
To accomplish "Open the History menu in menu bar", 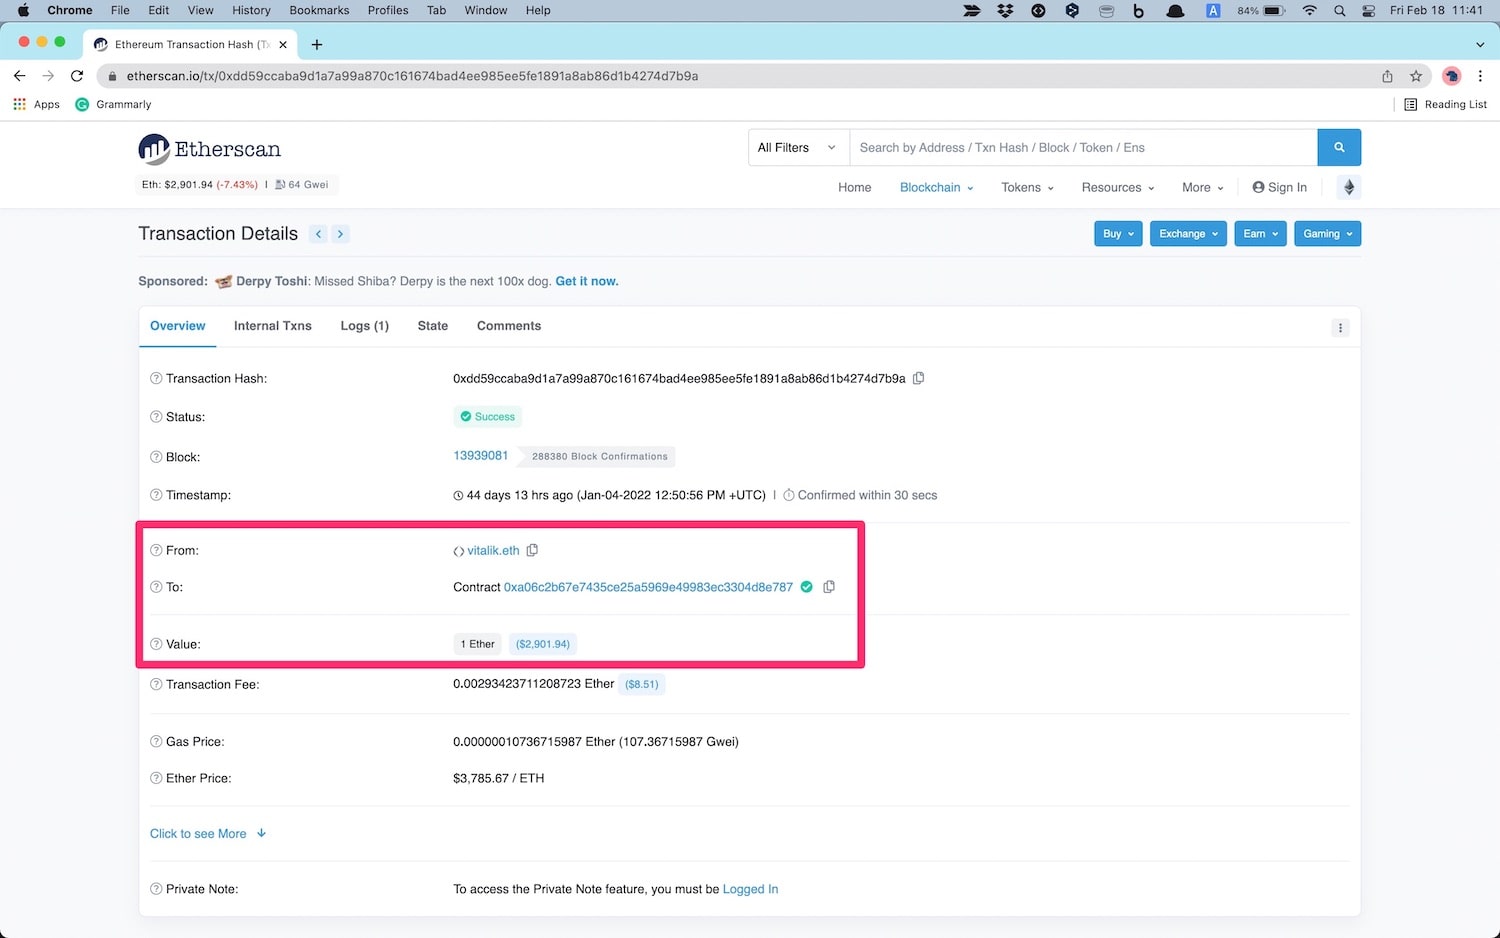I will 251,10.
